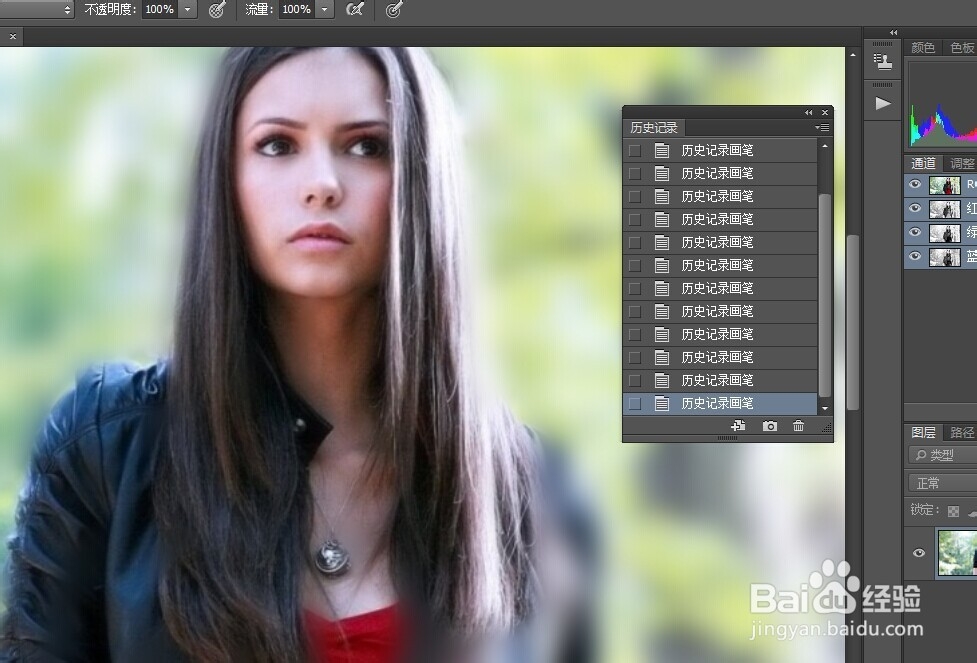The width and height of the screenshot is (977, 663).
Task: Click History panel scrollbar down arrow
Action: pyautogui.click(x=825, y=409)
